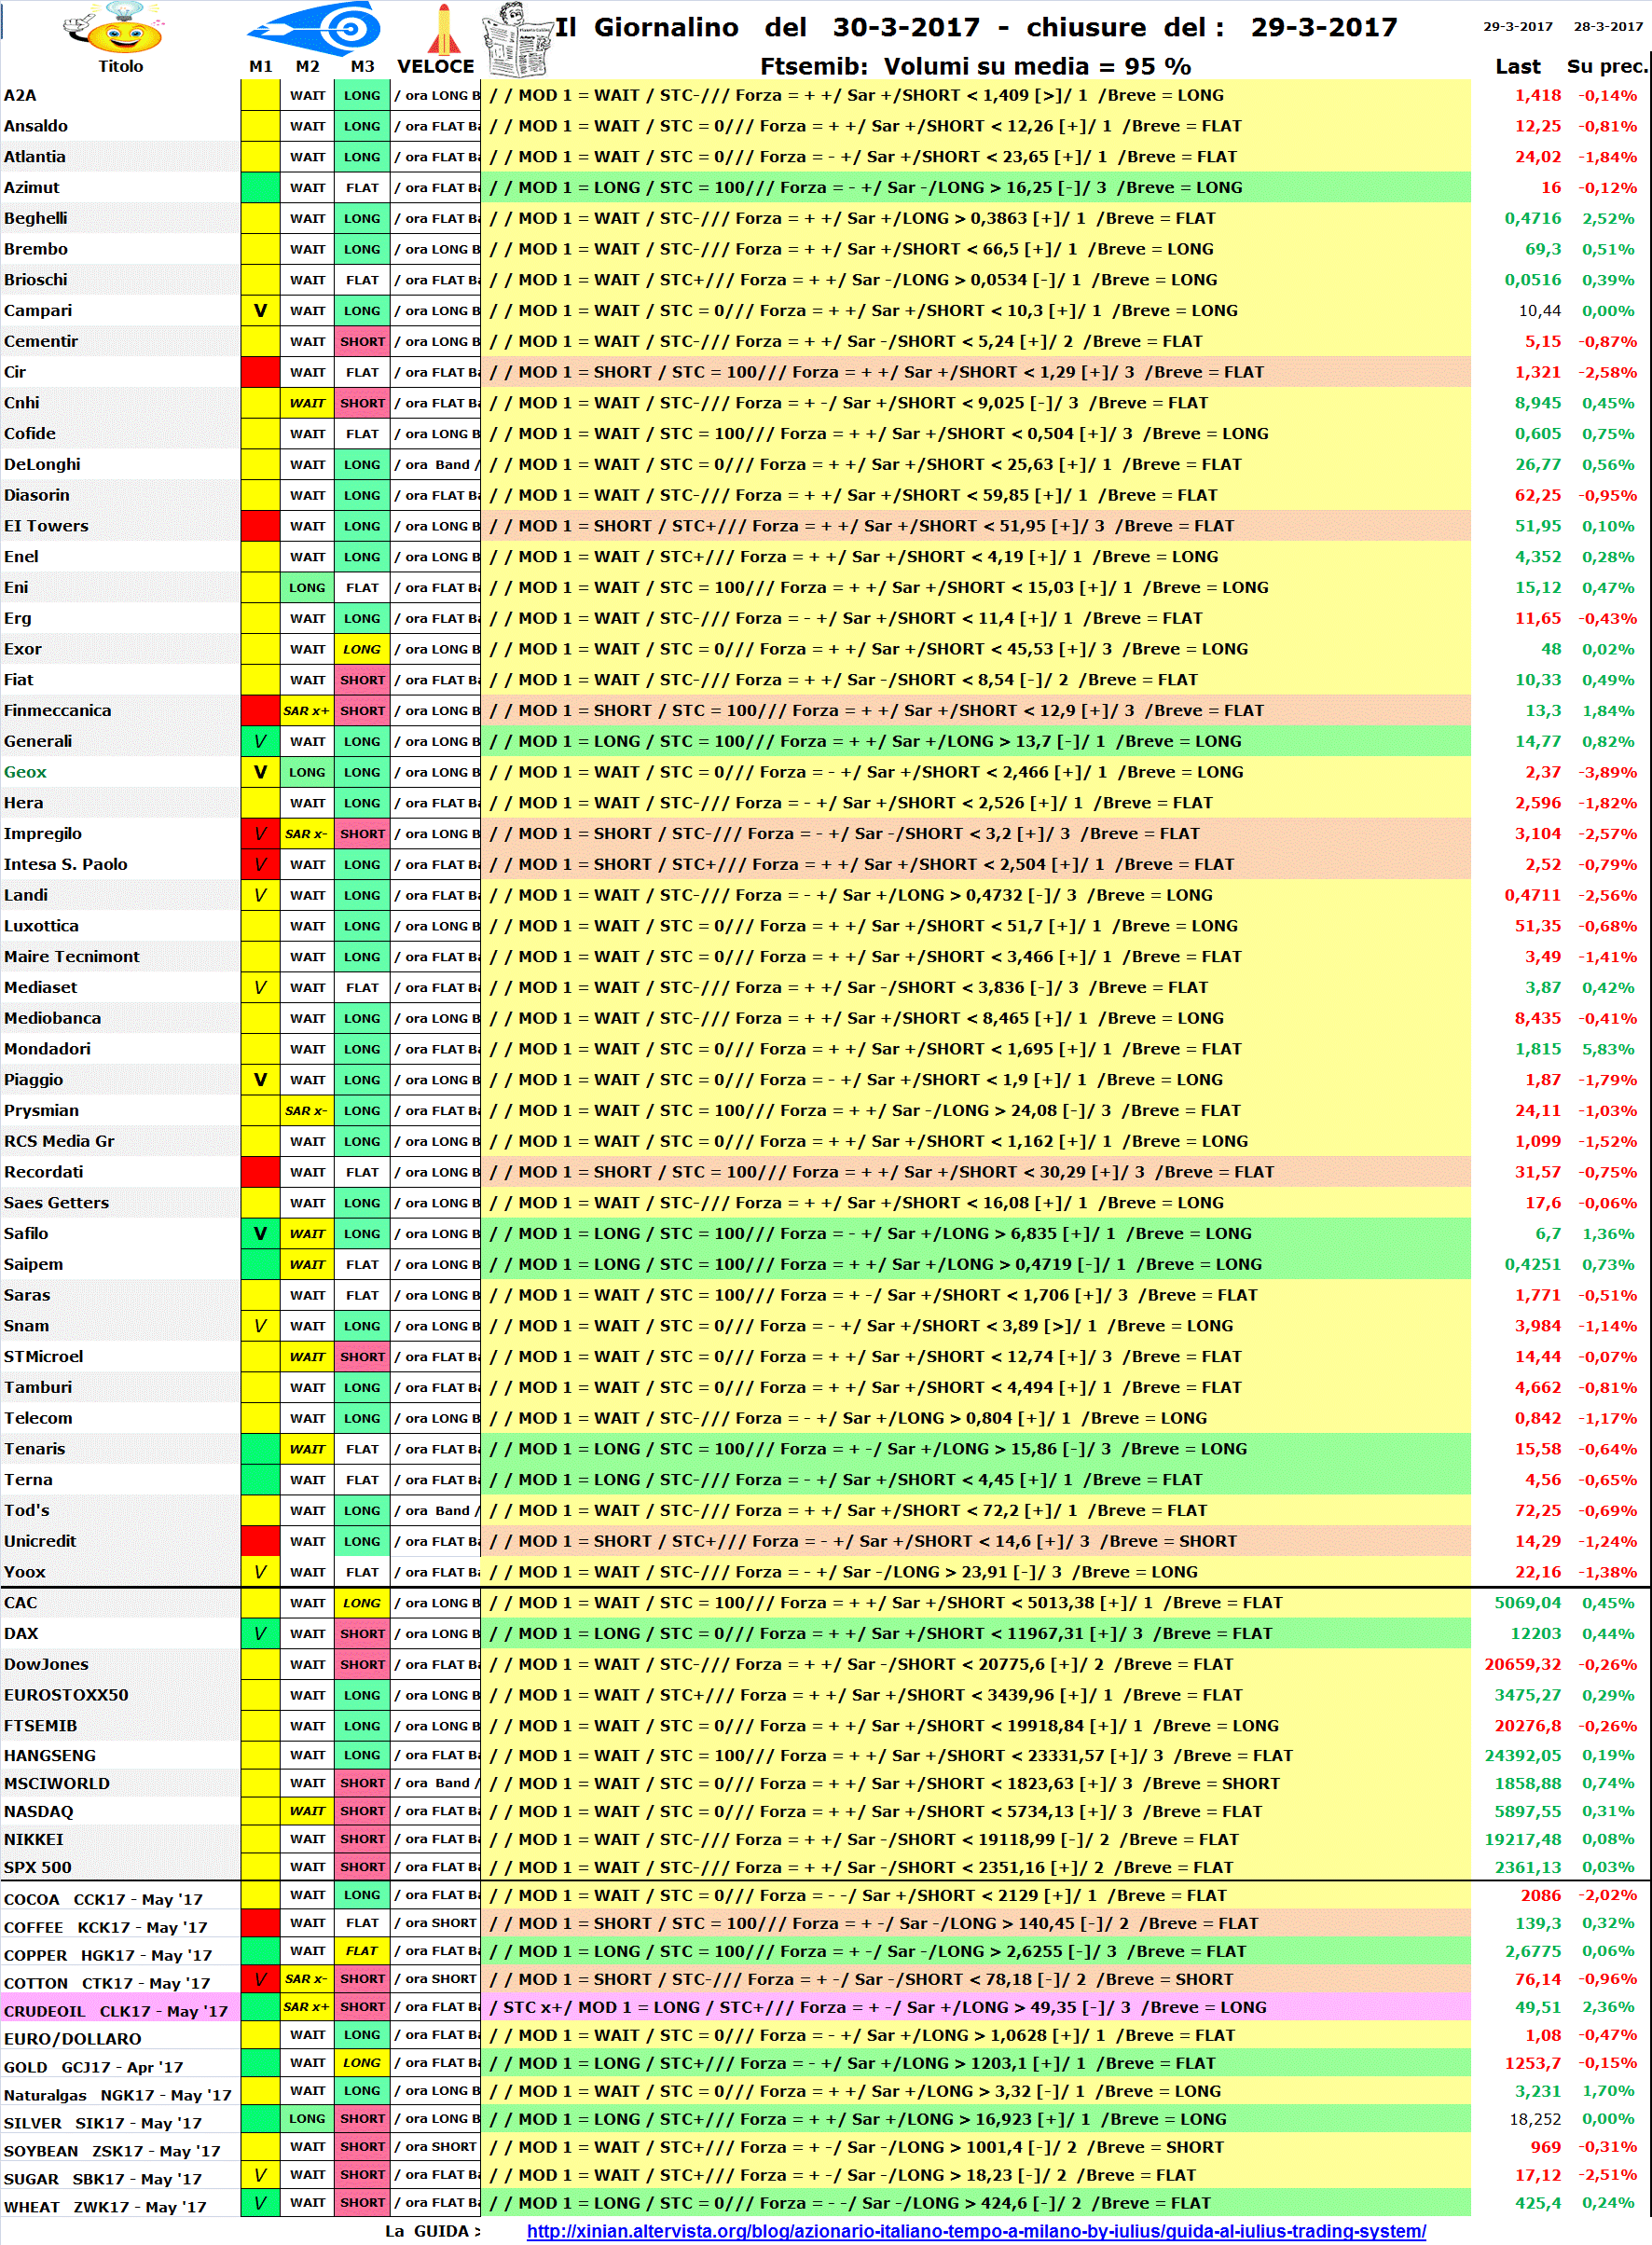Click the EURO/DOLLARO row label

(72, 2038)
